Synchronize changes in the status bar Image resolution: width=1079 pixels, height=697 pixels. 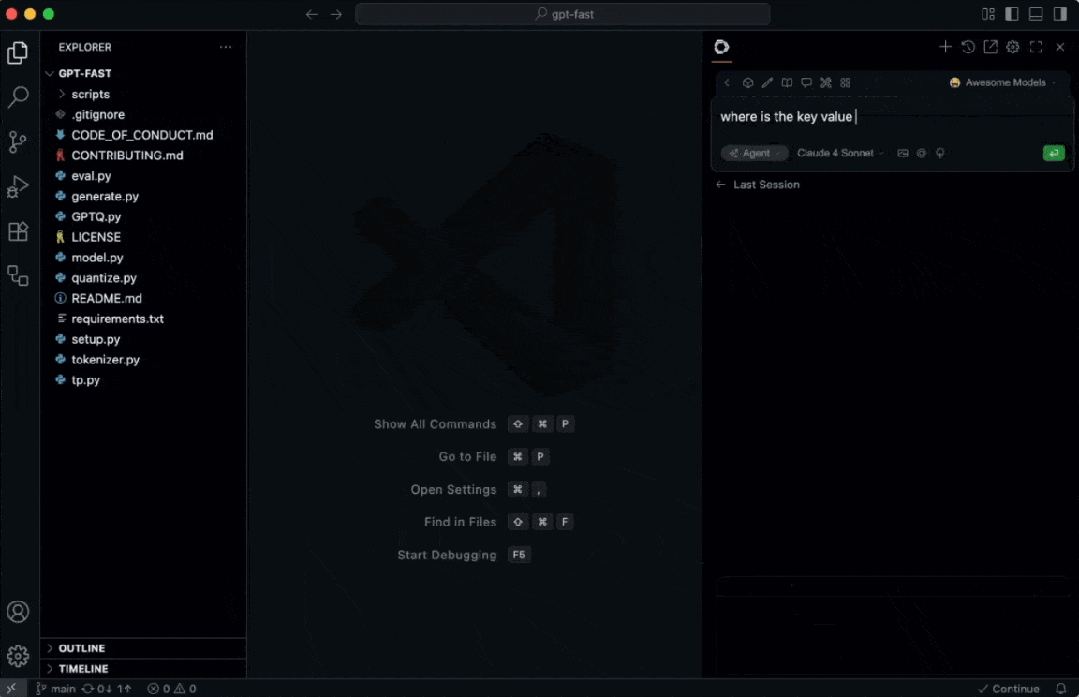point(107,688)
